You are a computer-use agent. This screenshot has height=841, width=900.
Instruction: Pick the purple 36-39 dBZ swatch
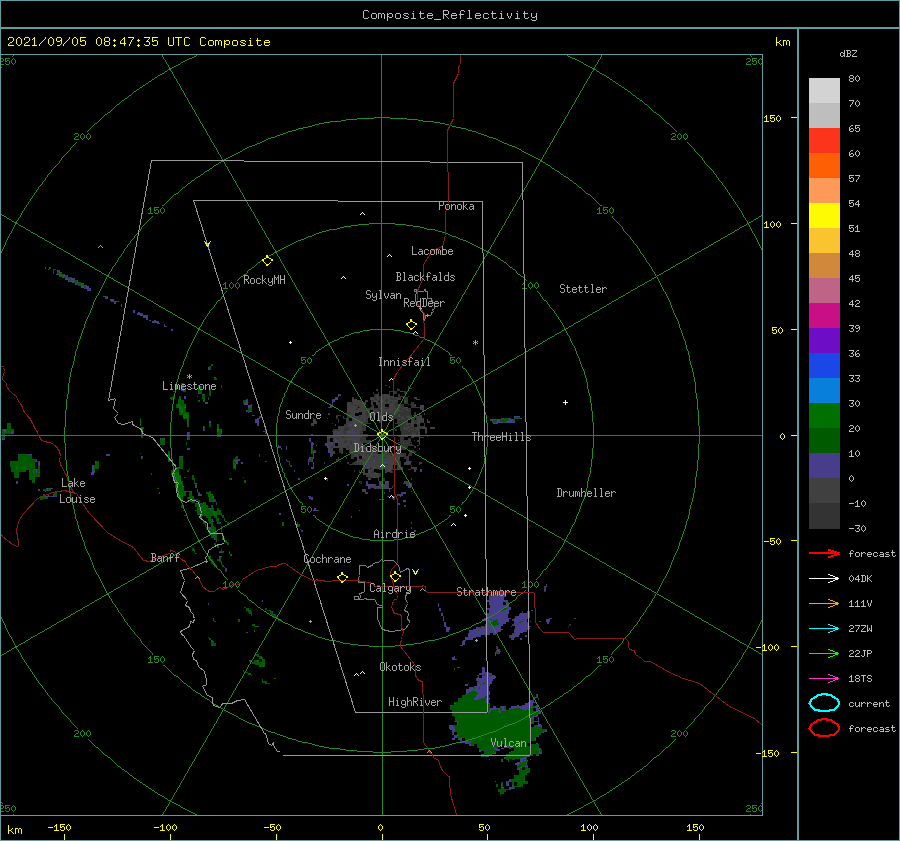pos(824,340)
